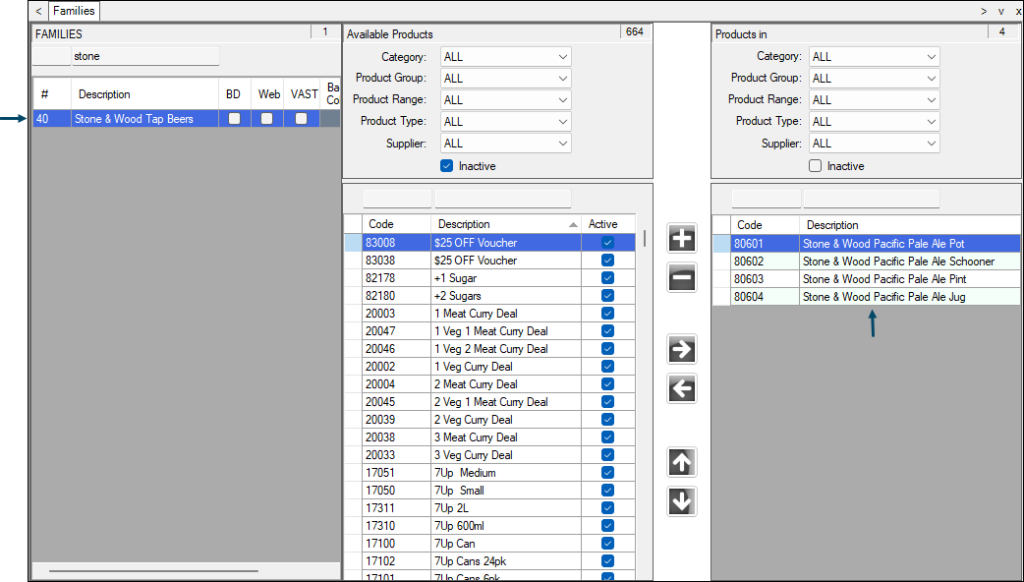Move product left with arrow button
This screenshot has width=1024, height=582.
[682, 389]
